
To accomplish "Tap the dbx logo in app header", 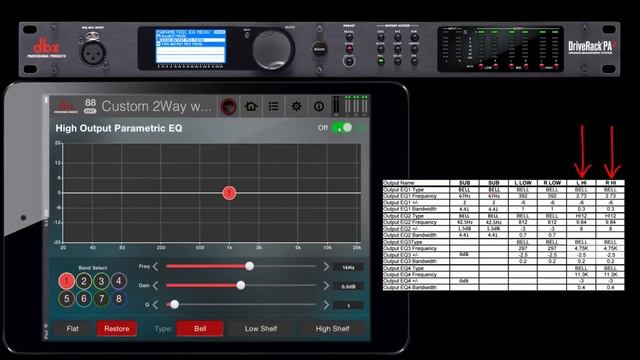I will coord(66,107).
